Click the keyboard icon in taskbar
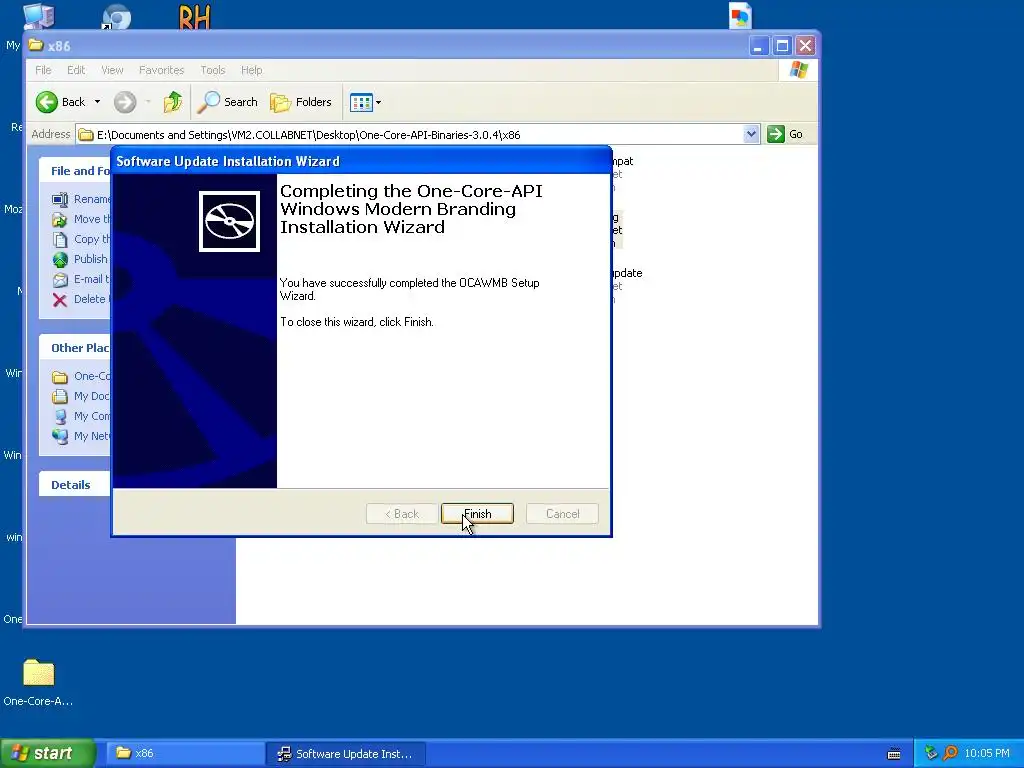The height and width of the screenshot is (768, 1024). point(893,754)
